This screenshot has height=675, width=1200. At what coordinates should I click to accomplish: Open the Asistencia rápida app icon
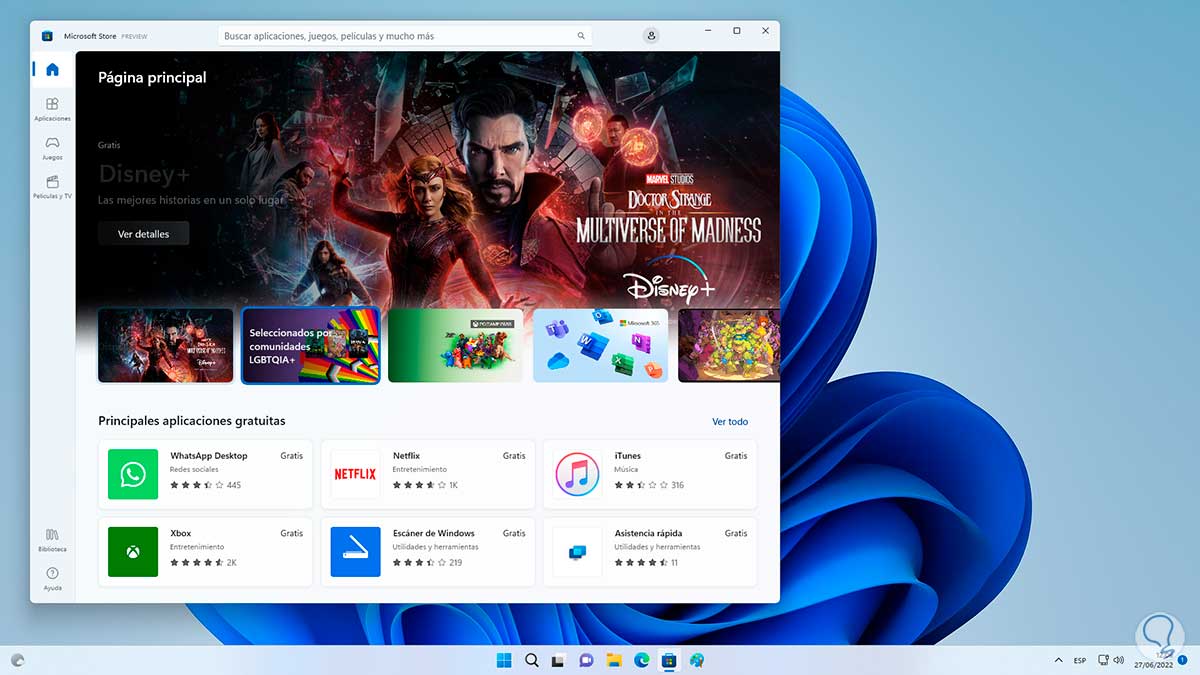[x=577, y=552]
